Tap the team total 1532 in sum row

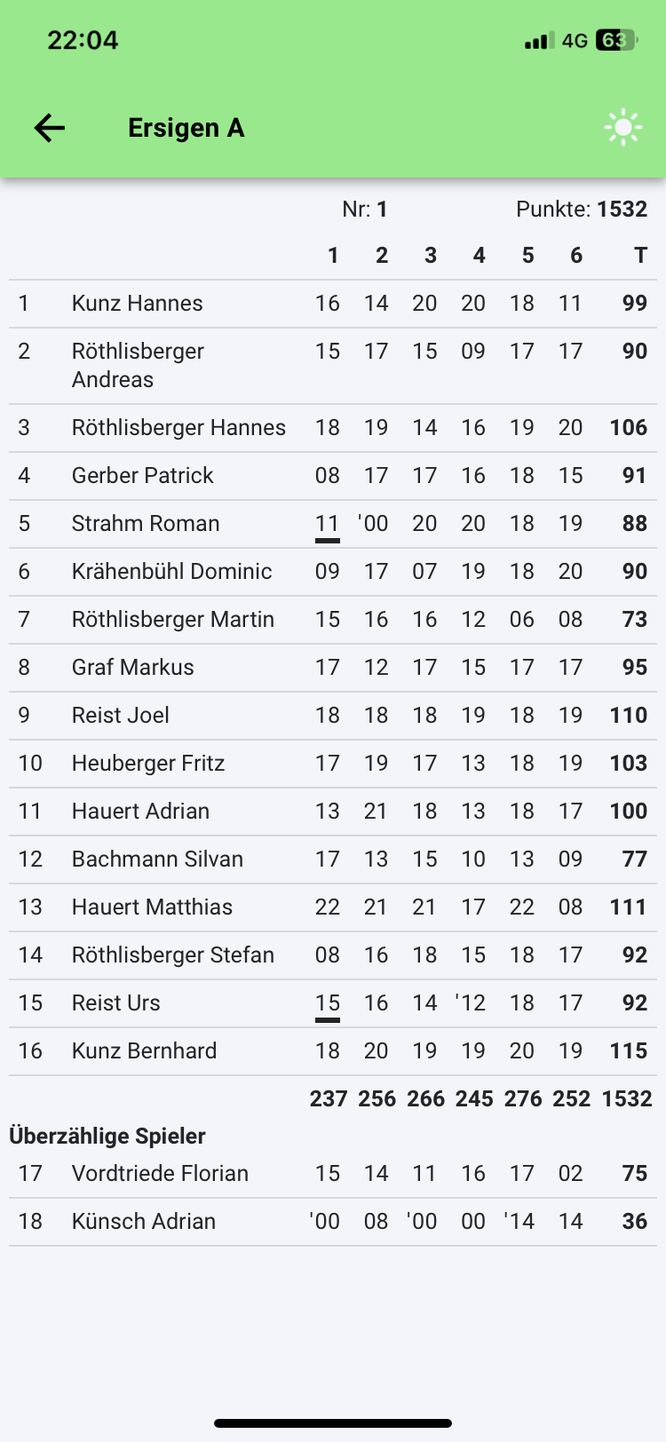626,1099
